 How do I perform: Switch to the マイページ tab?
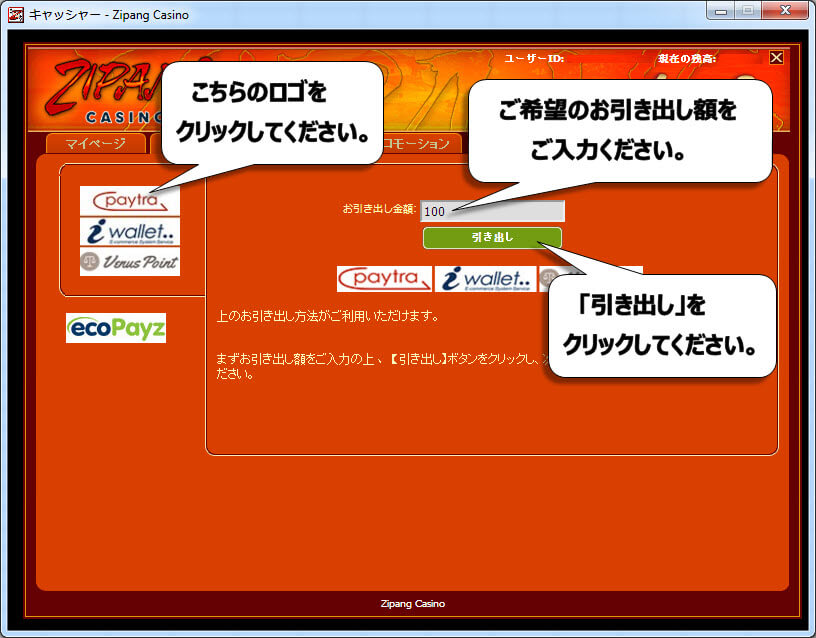coord(96,144)
